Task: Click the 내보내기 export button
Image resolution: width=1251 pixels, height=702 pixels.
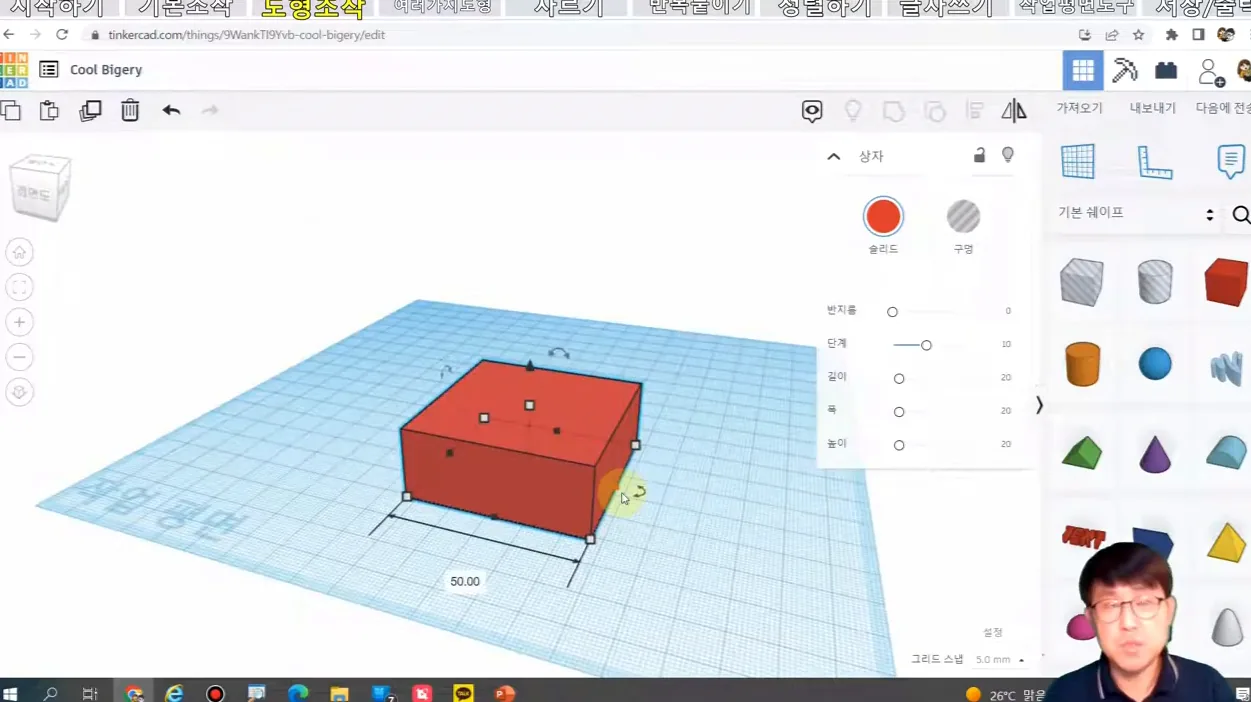Action: pos(1152,108)
